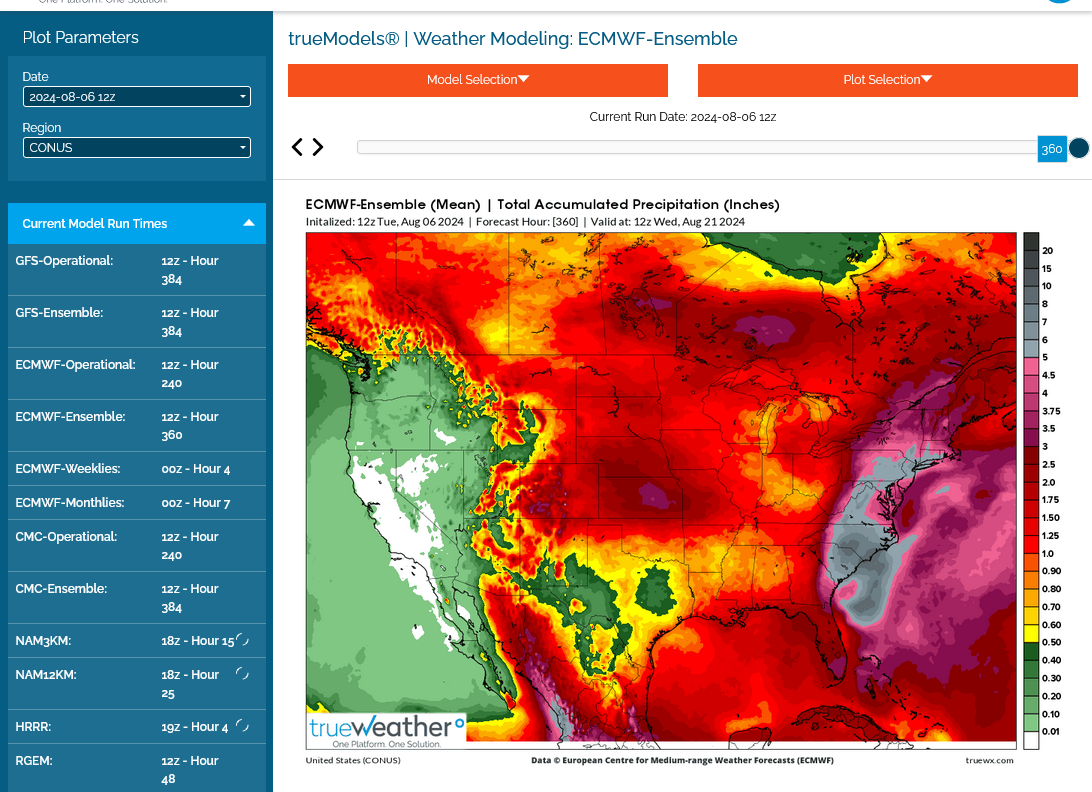Select the GFS-Ensemble row label
Viewport: 1092px width, 792px height.
tap(59, 313)
